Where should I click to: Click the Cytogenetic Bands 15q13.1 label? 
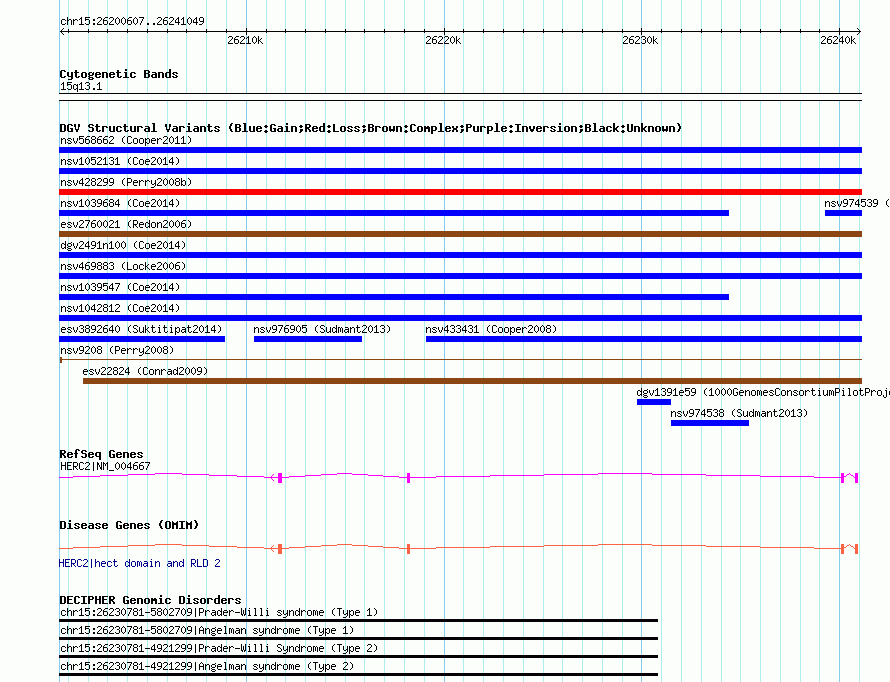pyautogui.click(x=81, y=86)
